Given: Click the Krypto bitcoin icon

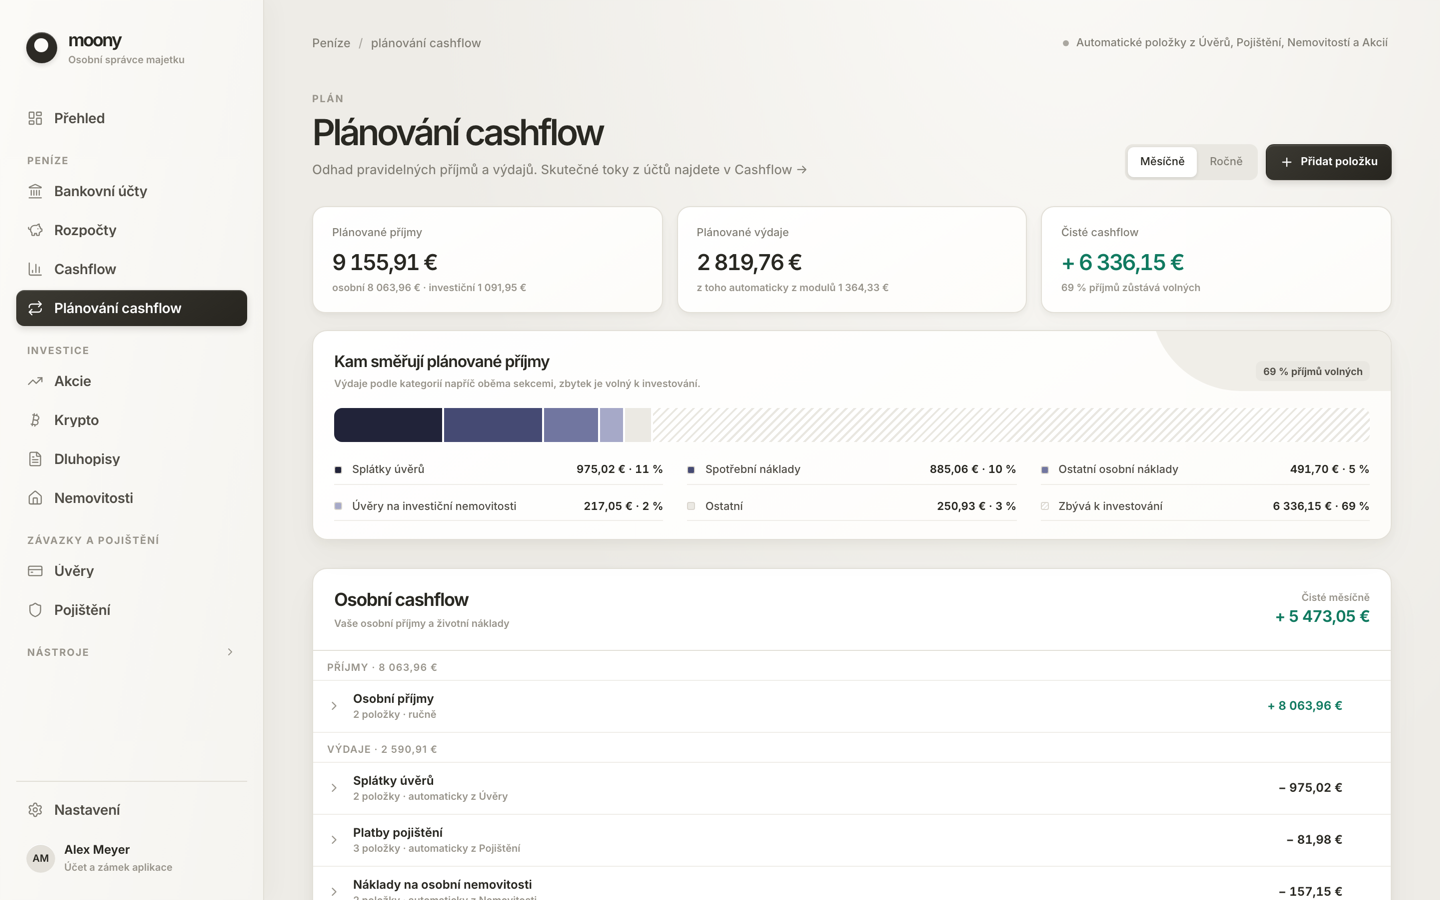Looking at the screenshot, I should click(x=35, y=420).
